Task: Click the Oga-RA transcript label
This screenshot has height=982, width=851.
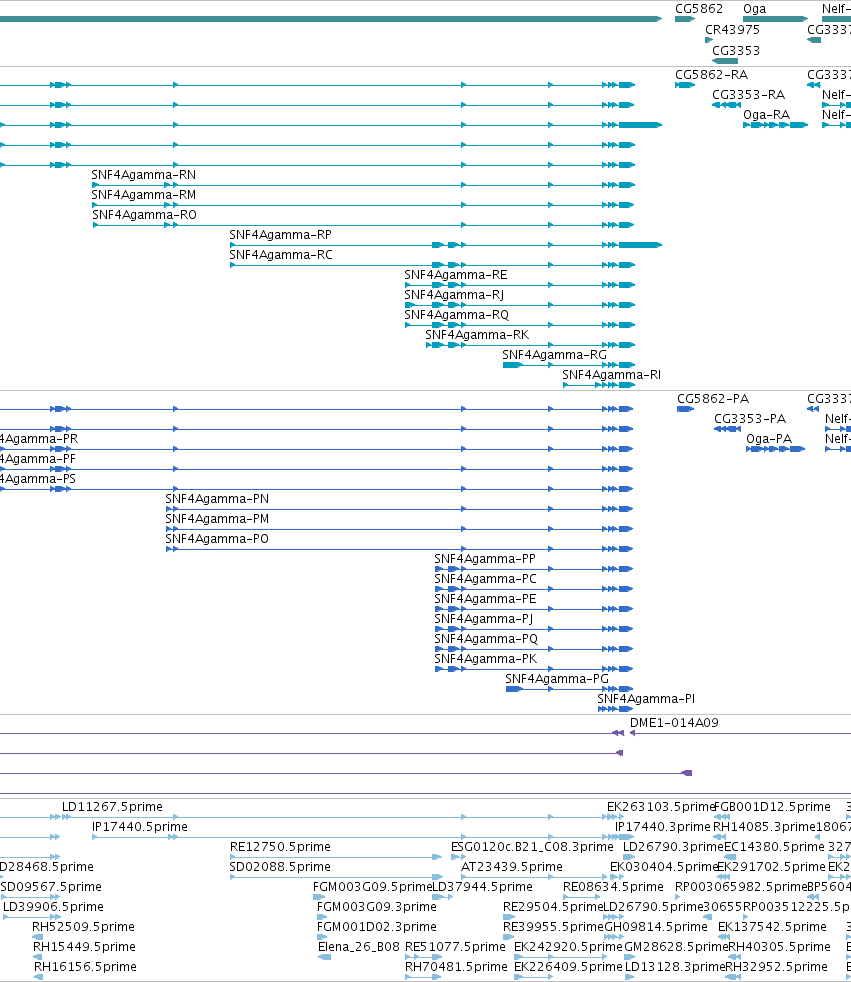Action: (766, 115)
